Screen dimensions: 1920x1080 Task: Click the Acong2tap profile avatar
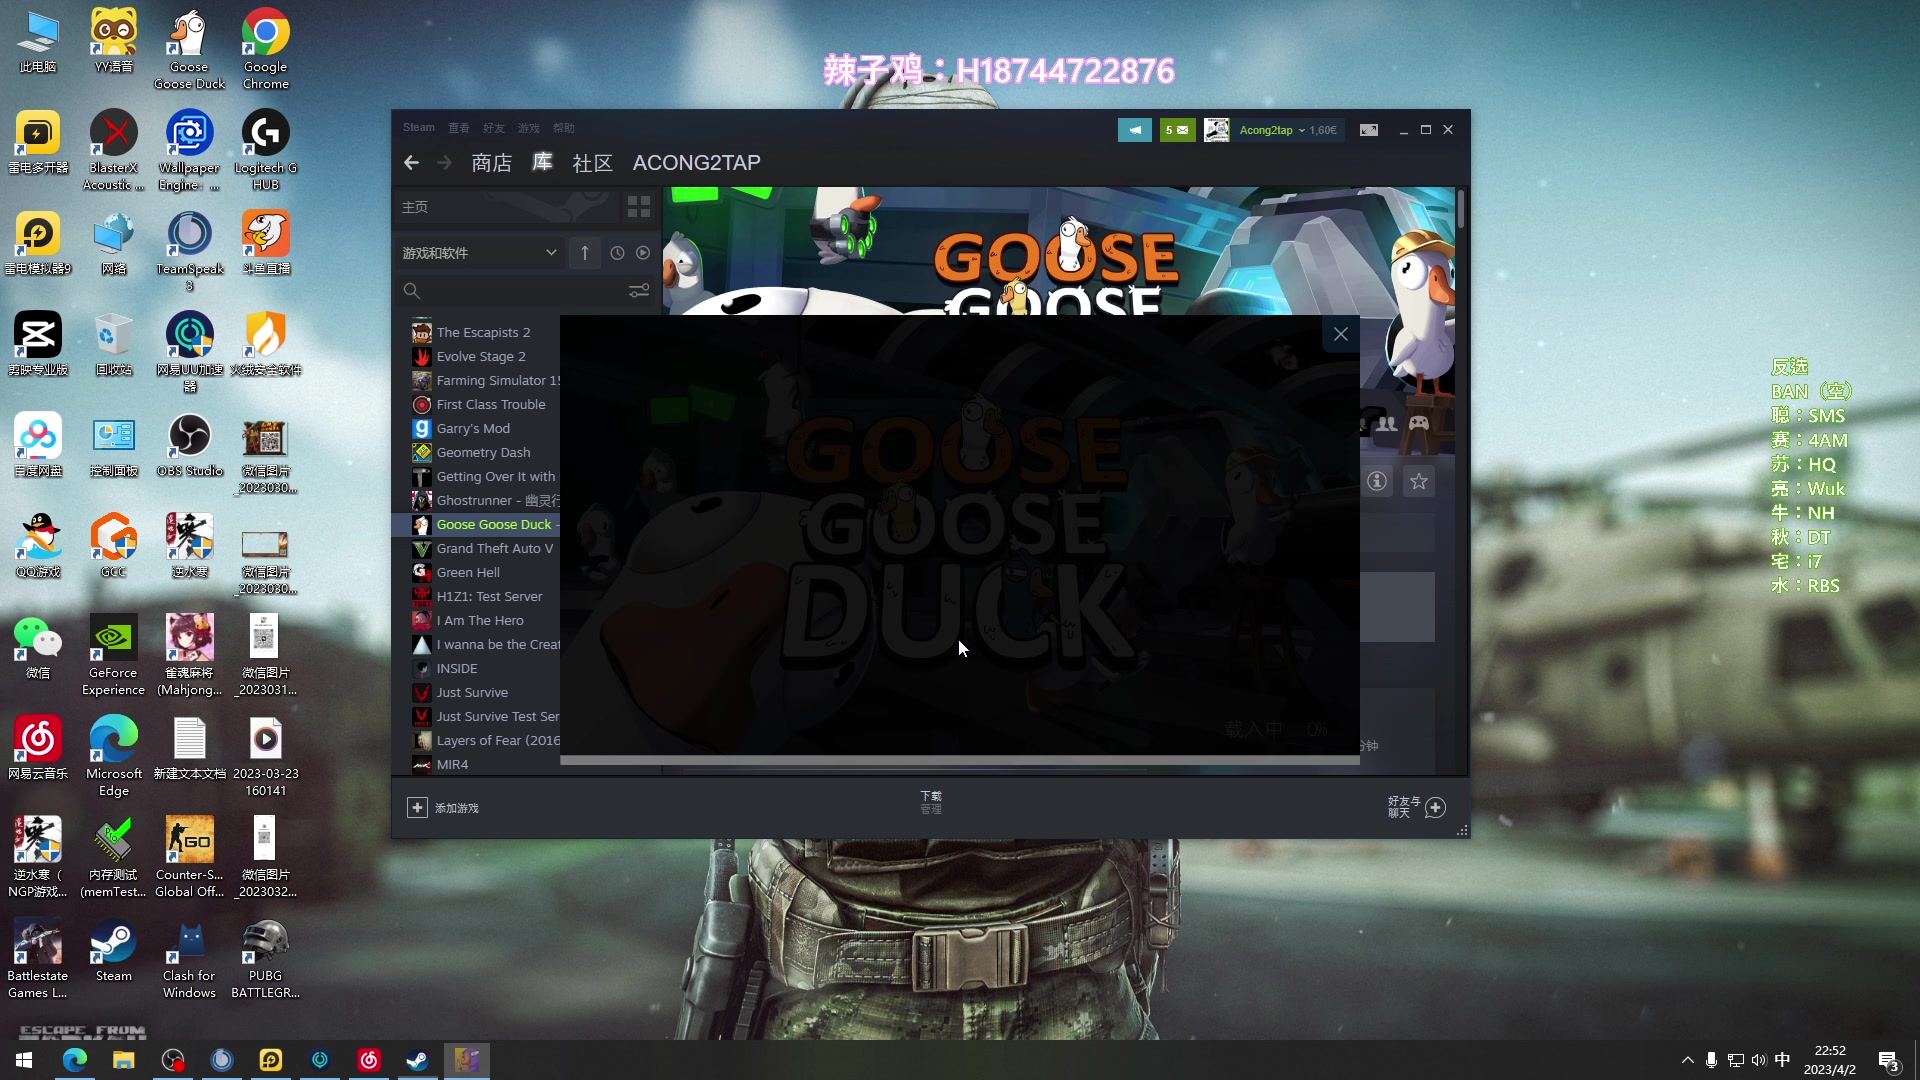(1217, 130)
